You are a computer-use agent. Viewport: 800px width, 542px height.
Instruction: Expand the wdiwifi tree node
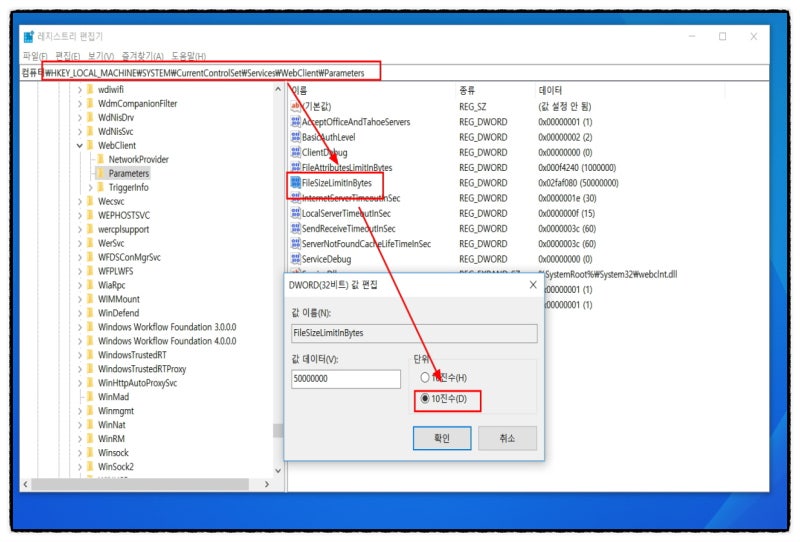click(x=80, y=90)
